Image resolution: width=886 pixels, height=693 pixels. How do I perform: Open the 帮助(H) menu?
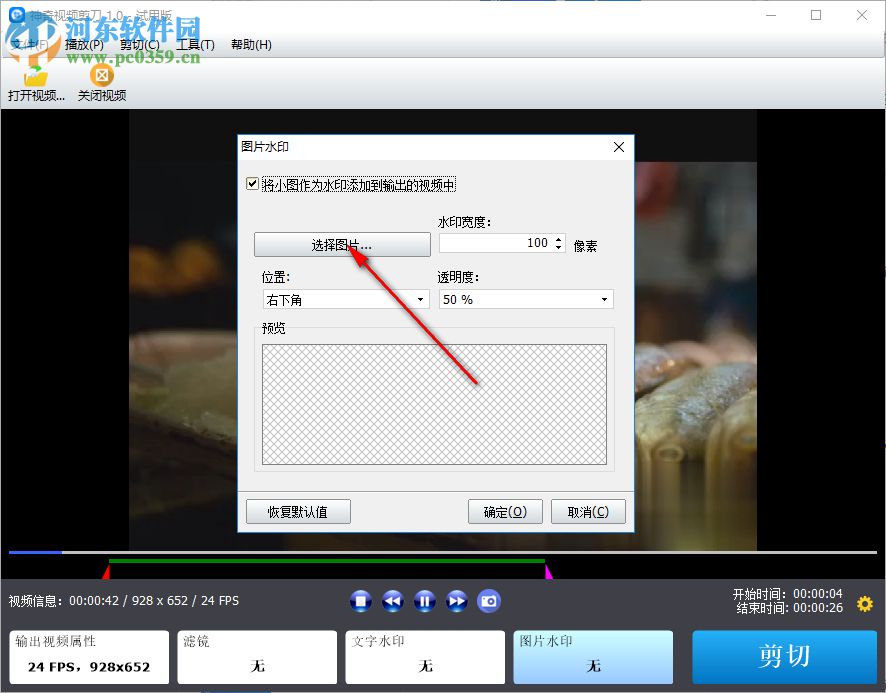click(x=251, y=45)
